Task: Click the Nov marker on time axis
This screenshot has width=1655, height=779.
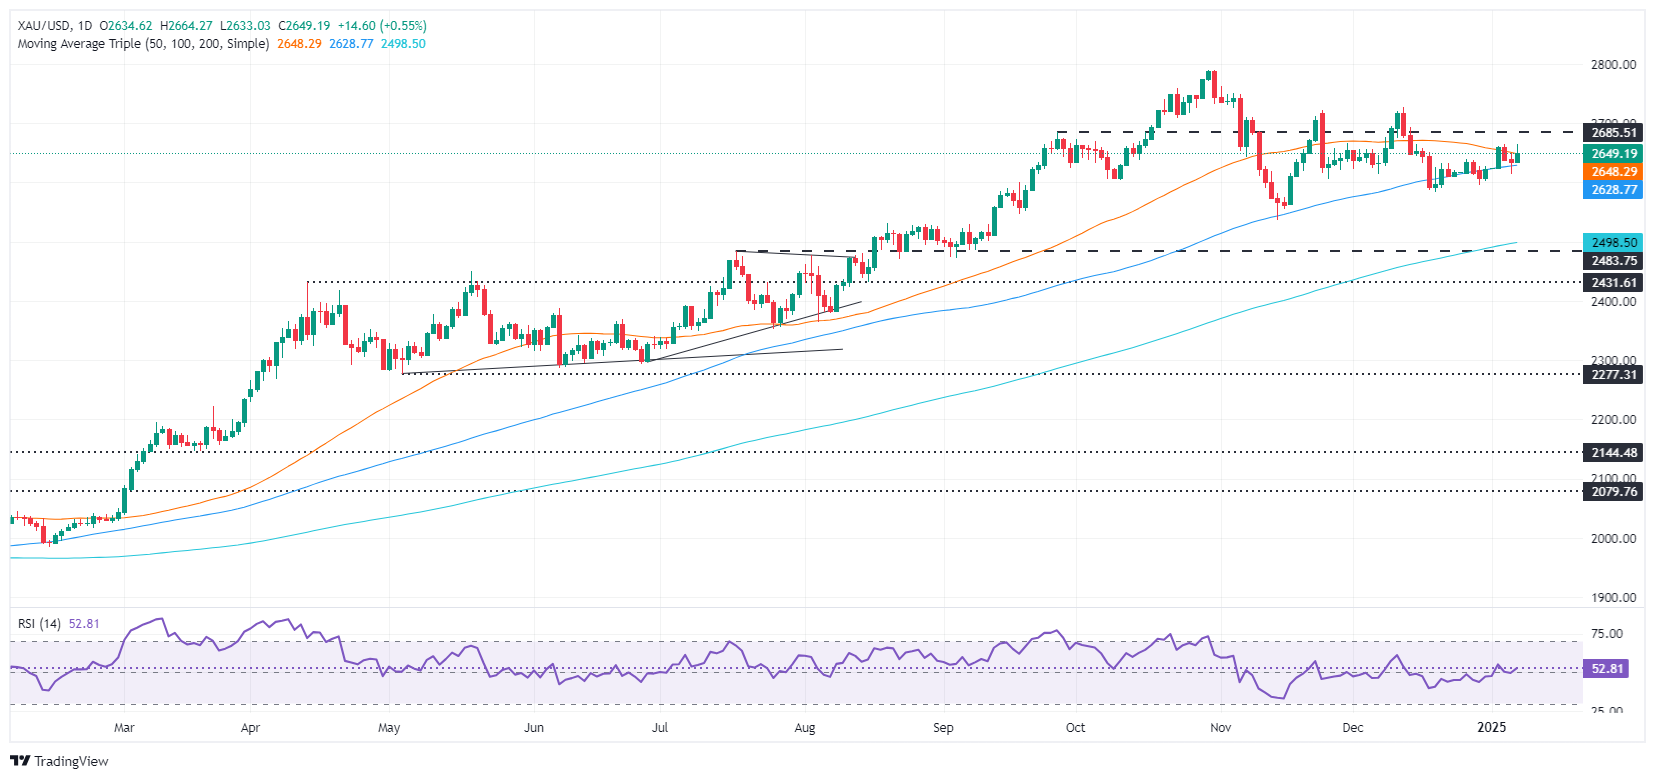Action: click(1220, 728)
